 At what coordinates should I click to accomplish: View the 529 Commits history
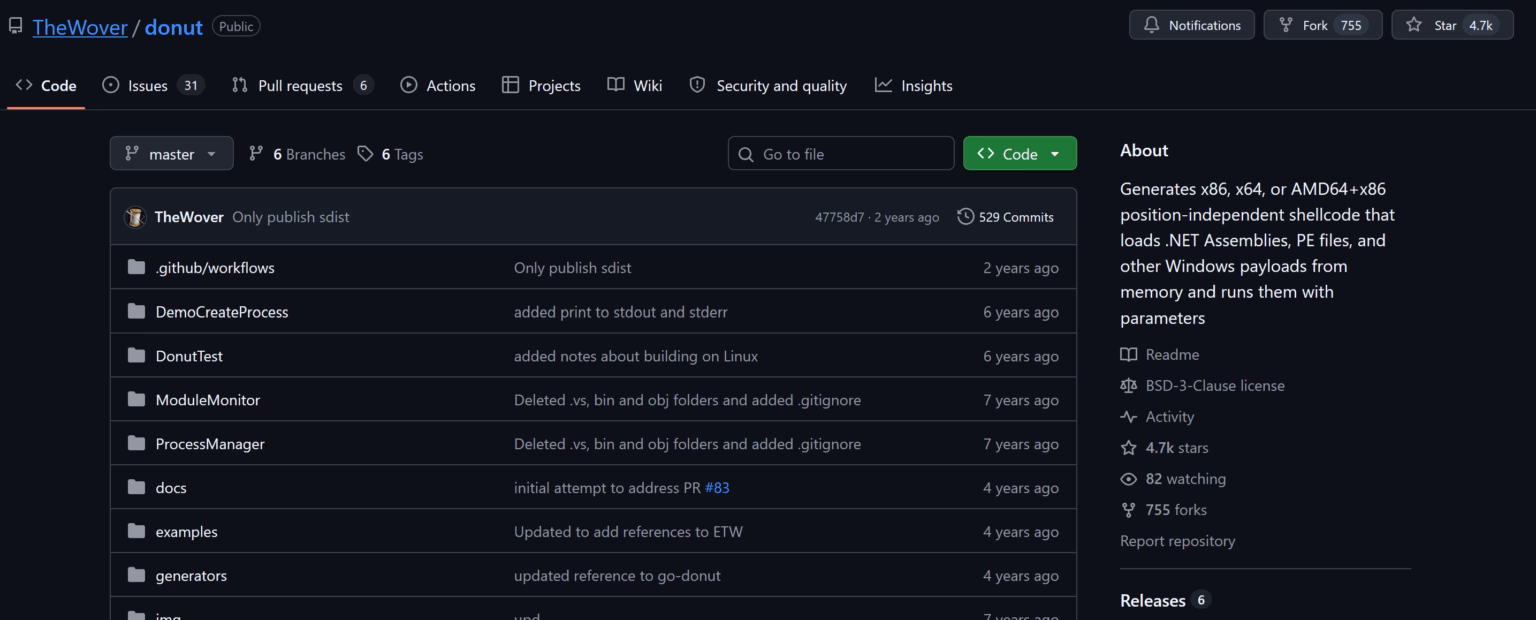click(x=1005, y=217)
